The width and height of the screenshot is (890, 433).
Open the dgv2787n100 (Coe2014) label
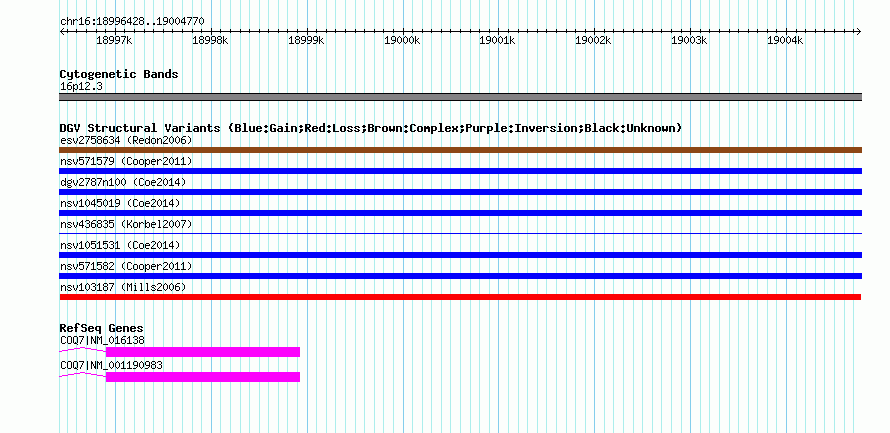point(123,182)
